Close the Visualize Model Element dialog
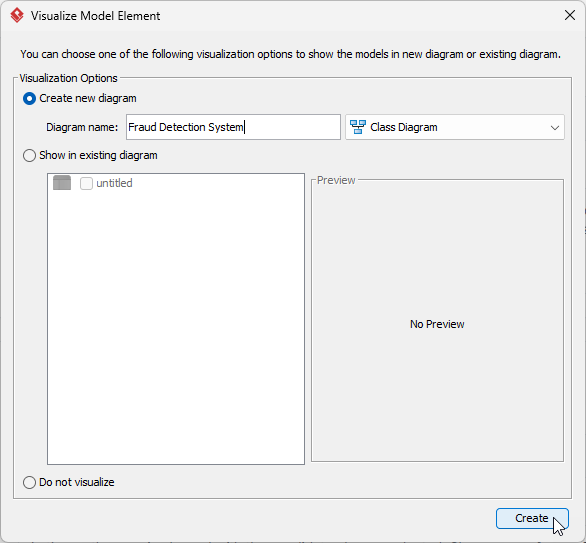Image resolution: width=586 pixels, height=543 pixels. click(x=570, y=16)
